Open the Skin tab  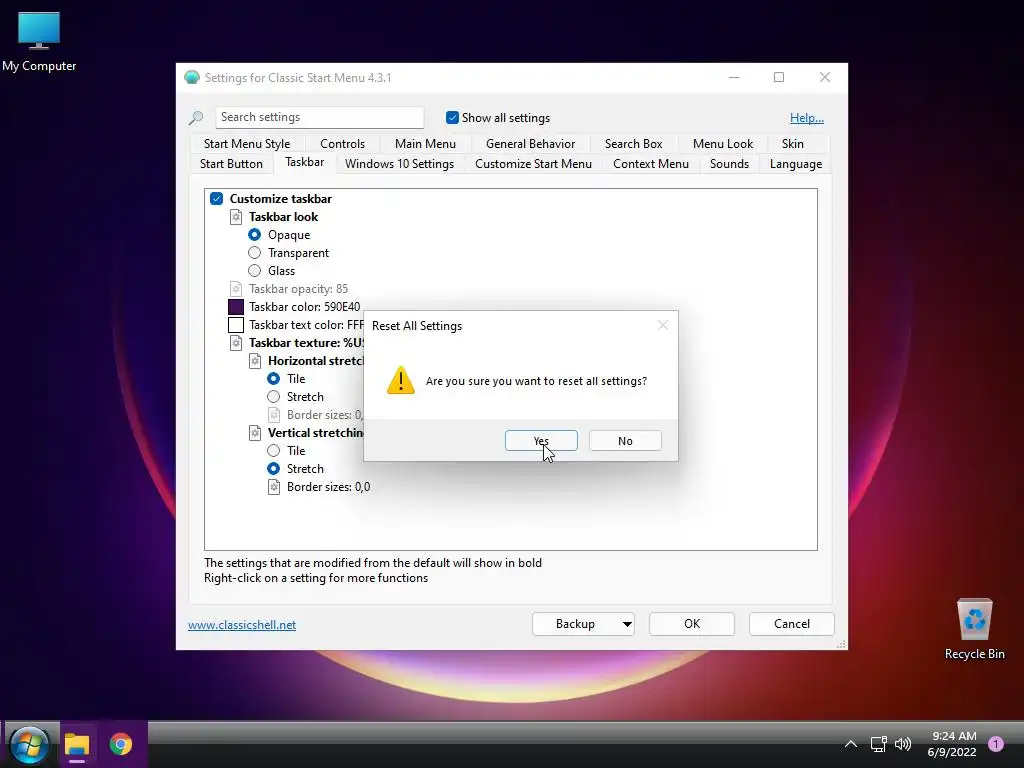tap(793, 144)
